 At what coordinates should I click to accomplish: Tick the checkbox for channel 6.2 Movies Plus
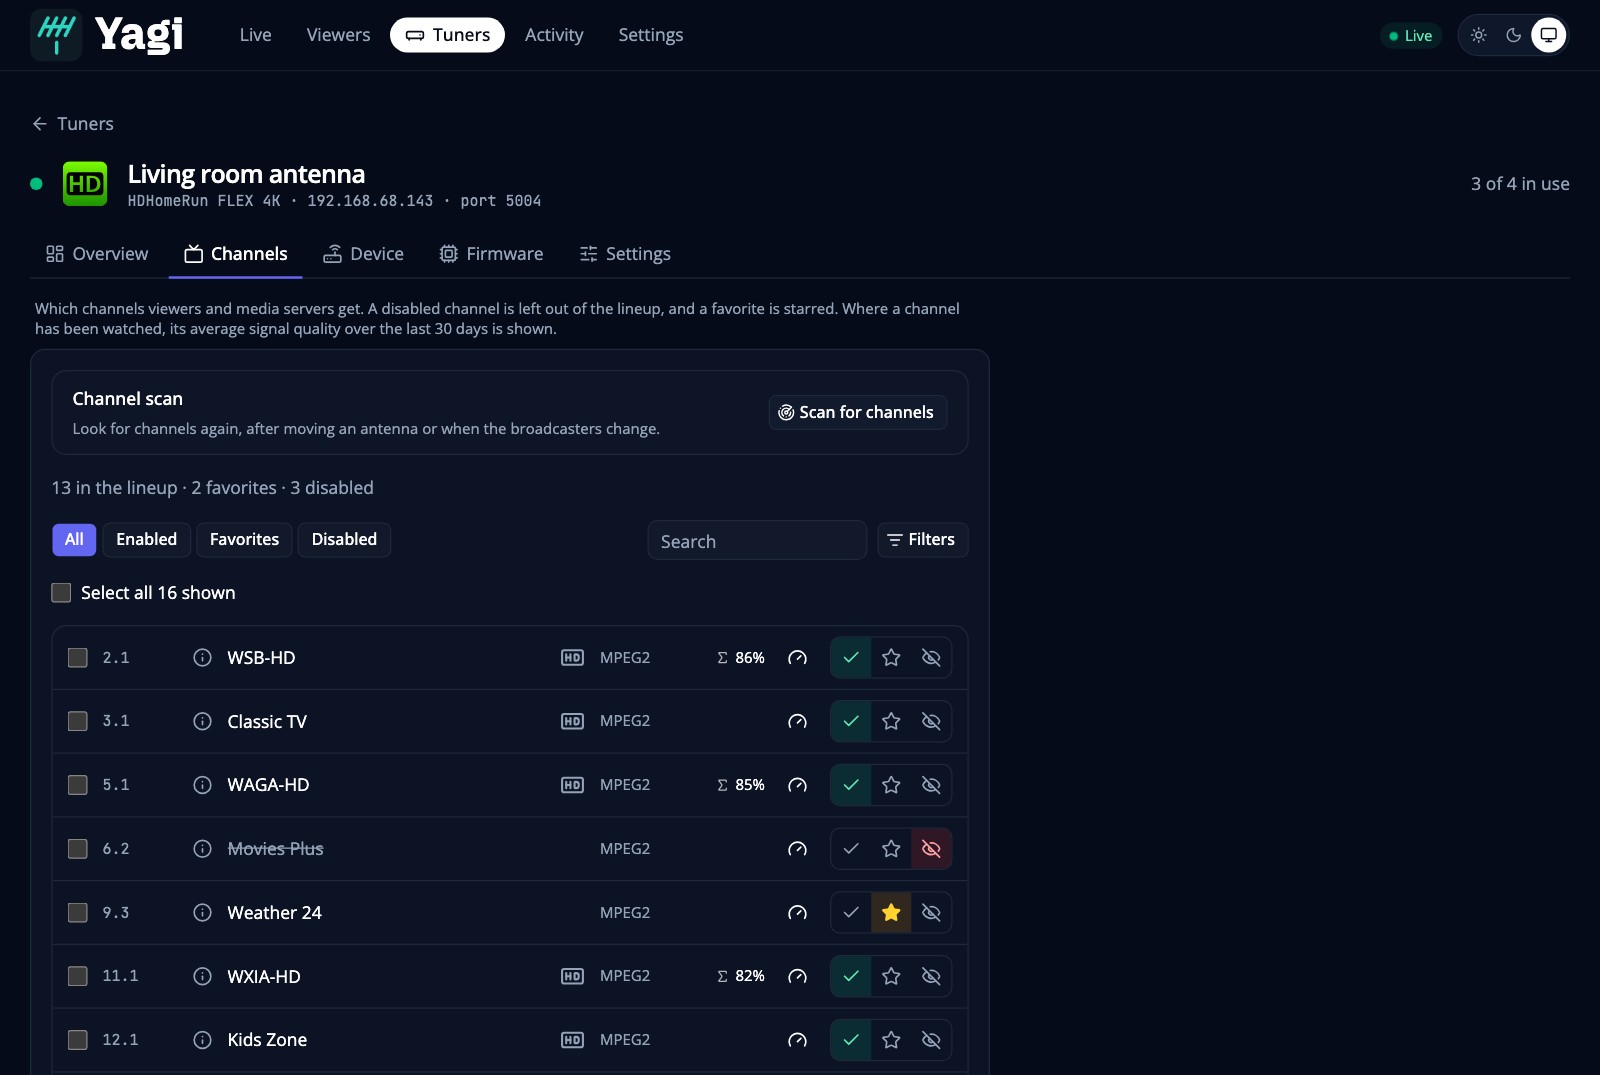(x=77, y=849)
